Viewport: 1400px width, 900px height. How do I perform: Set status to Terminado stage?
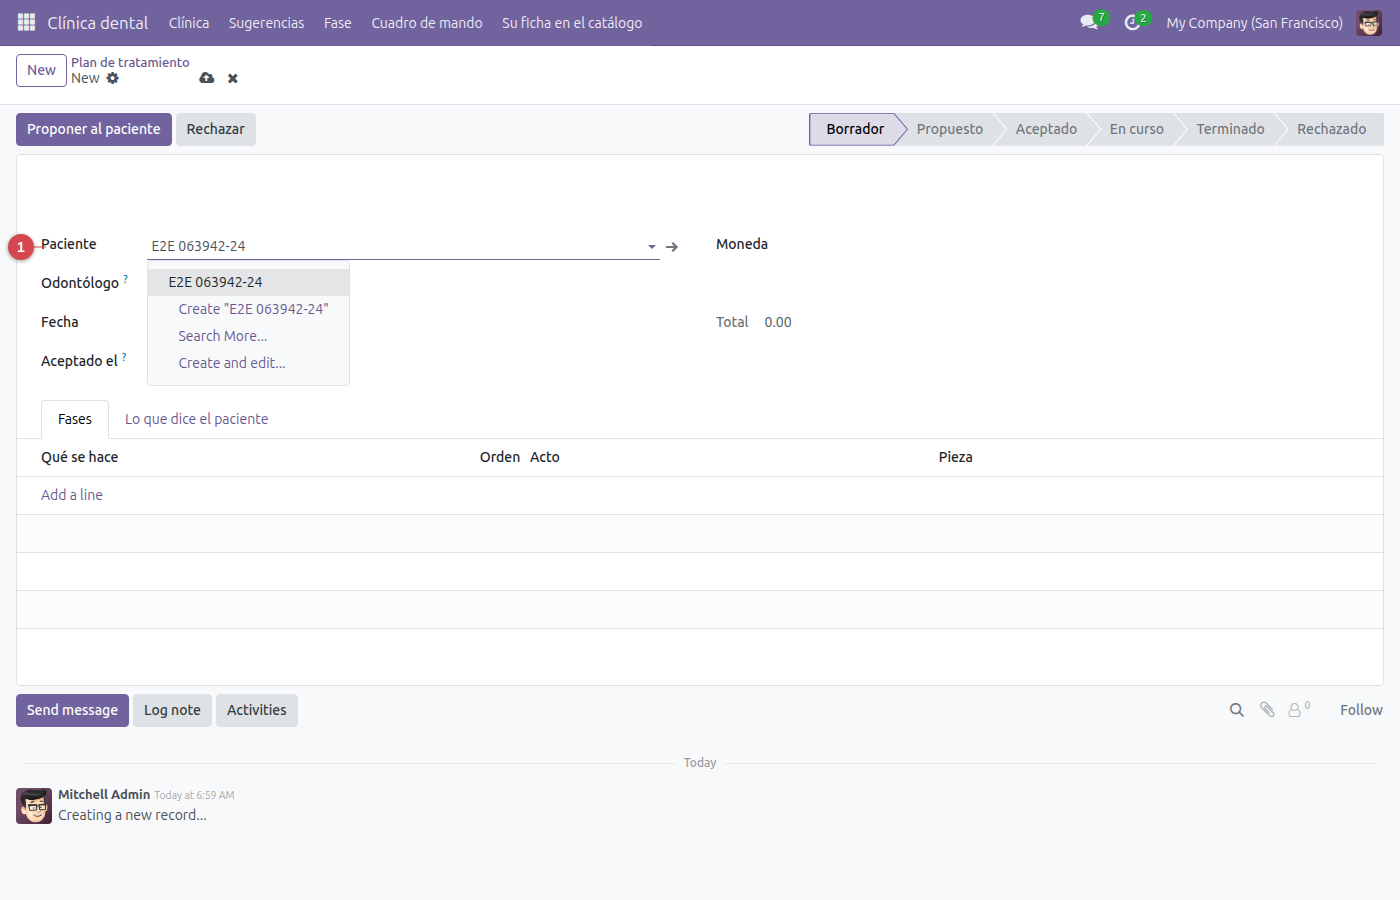point(1230,129)
